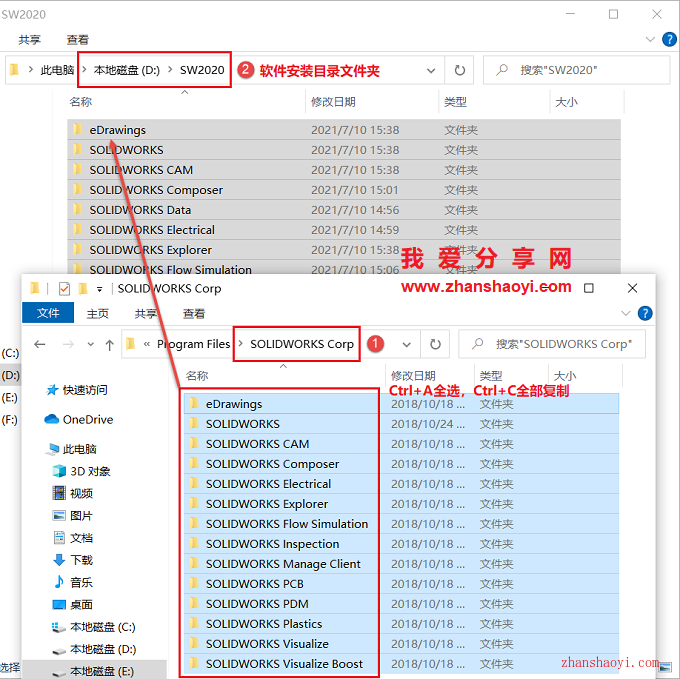Open SOLIDWORKS Corp window system menu icon
The height and width of the screenshot is (679, 680).
pos(35,288)
